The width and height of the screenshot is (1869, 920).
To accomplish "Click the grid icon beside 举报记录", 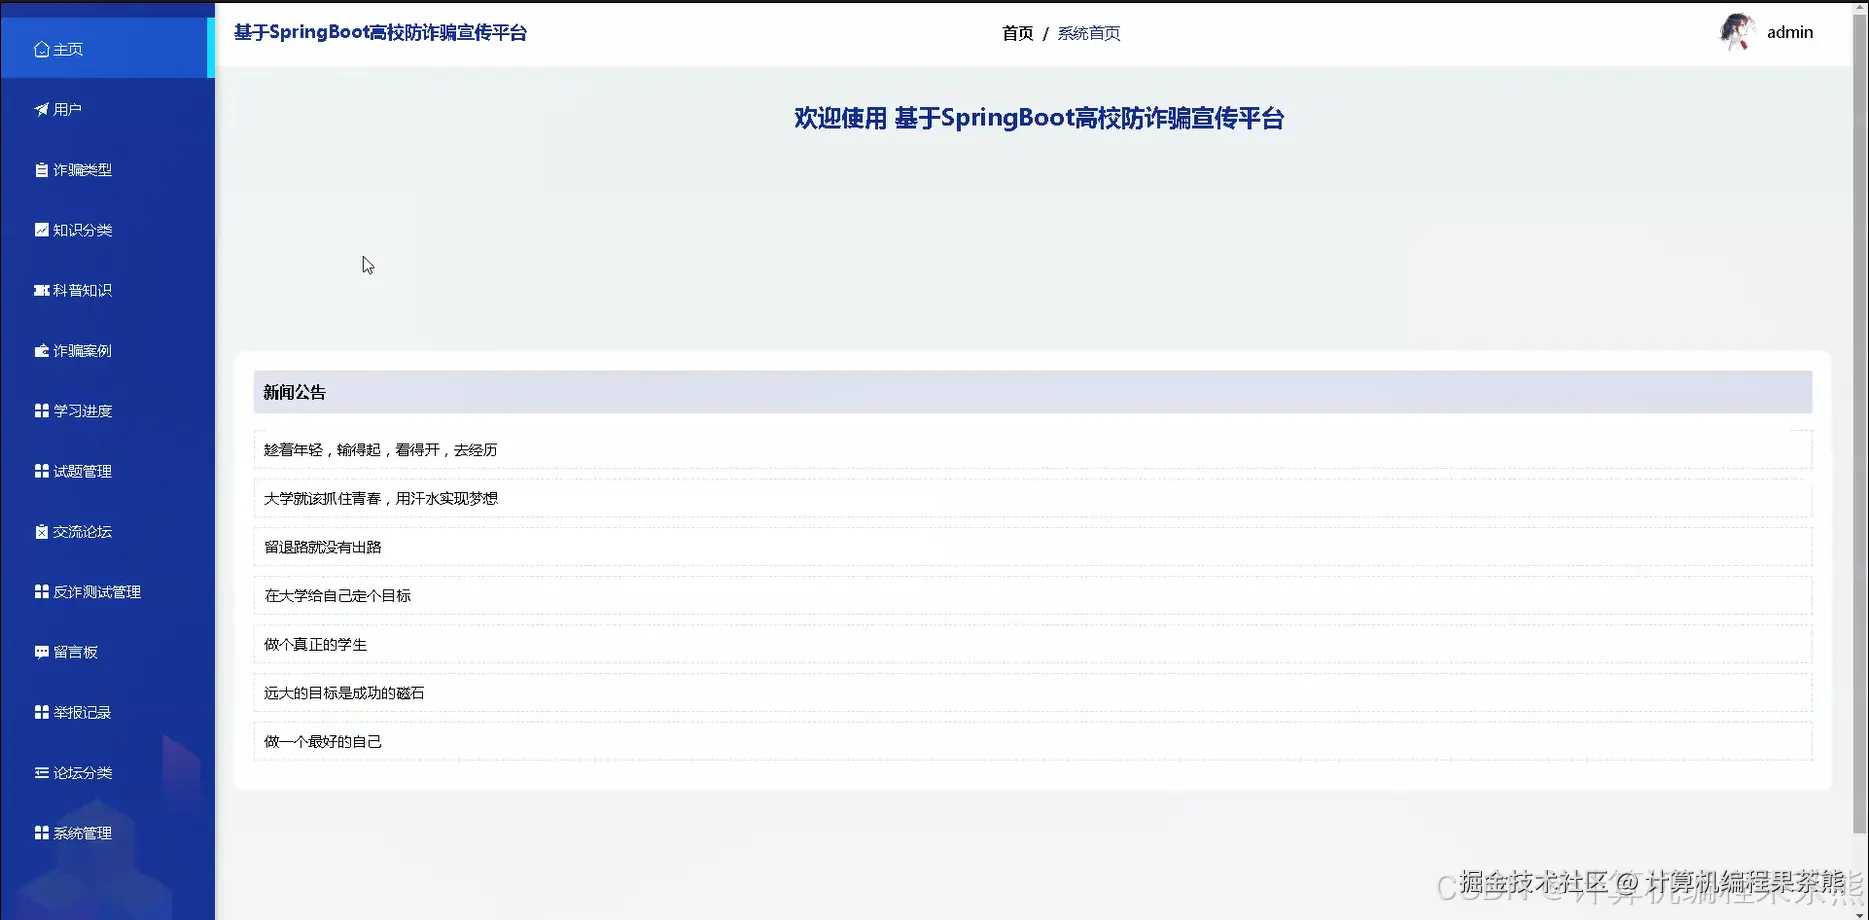I will [41, 712].
